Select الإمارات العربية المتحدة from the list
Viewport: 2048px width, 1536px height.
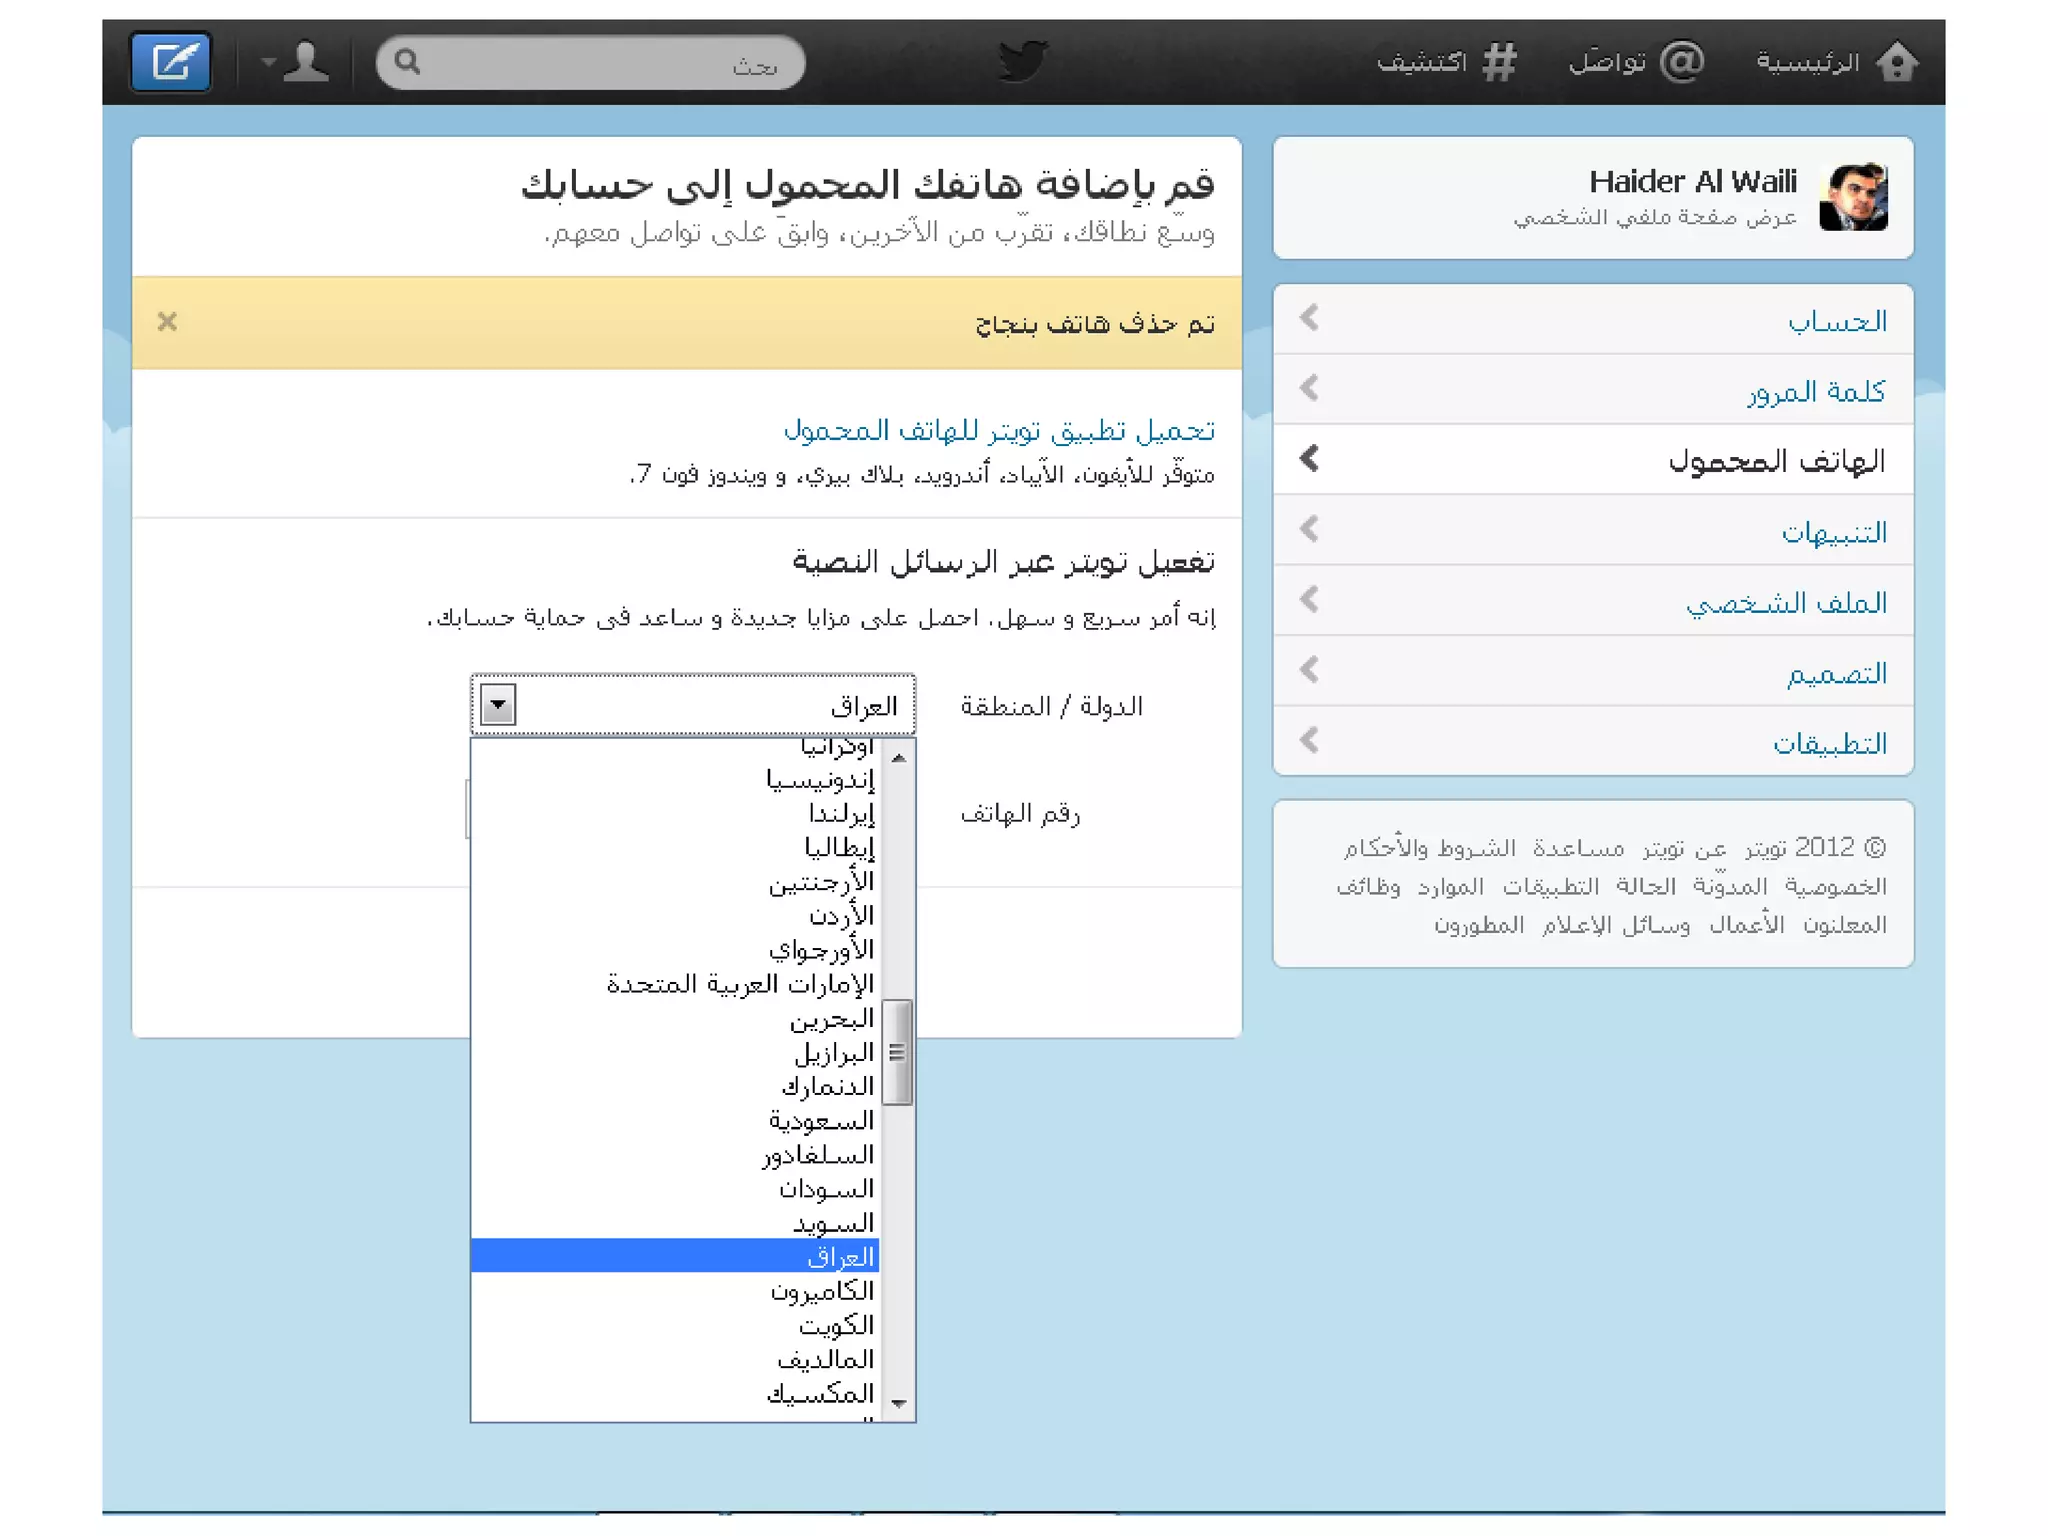pos(740,984)
